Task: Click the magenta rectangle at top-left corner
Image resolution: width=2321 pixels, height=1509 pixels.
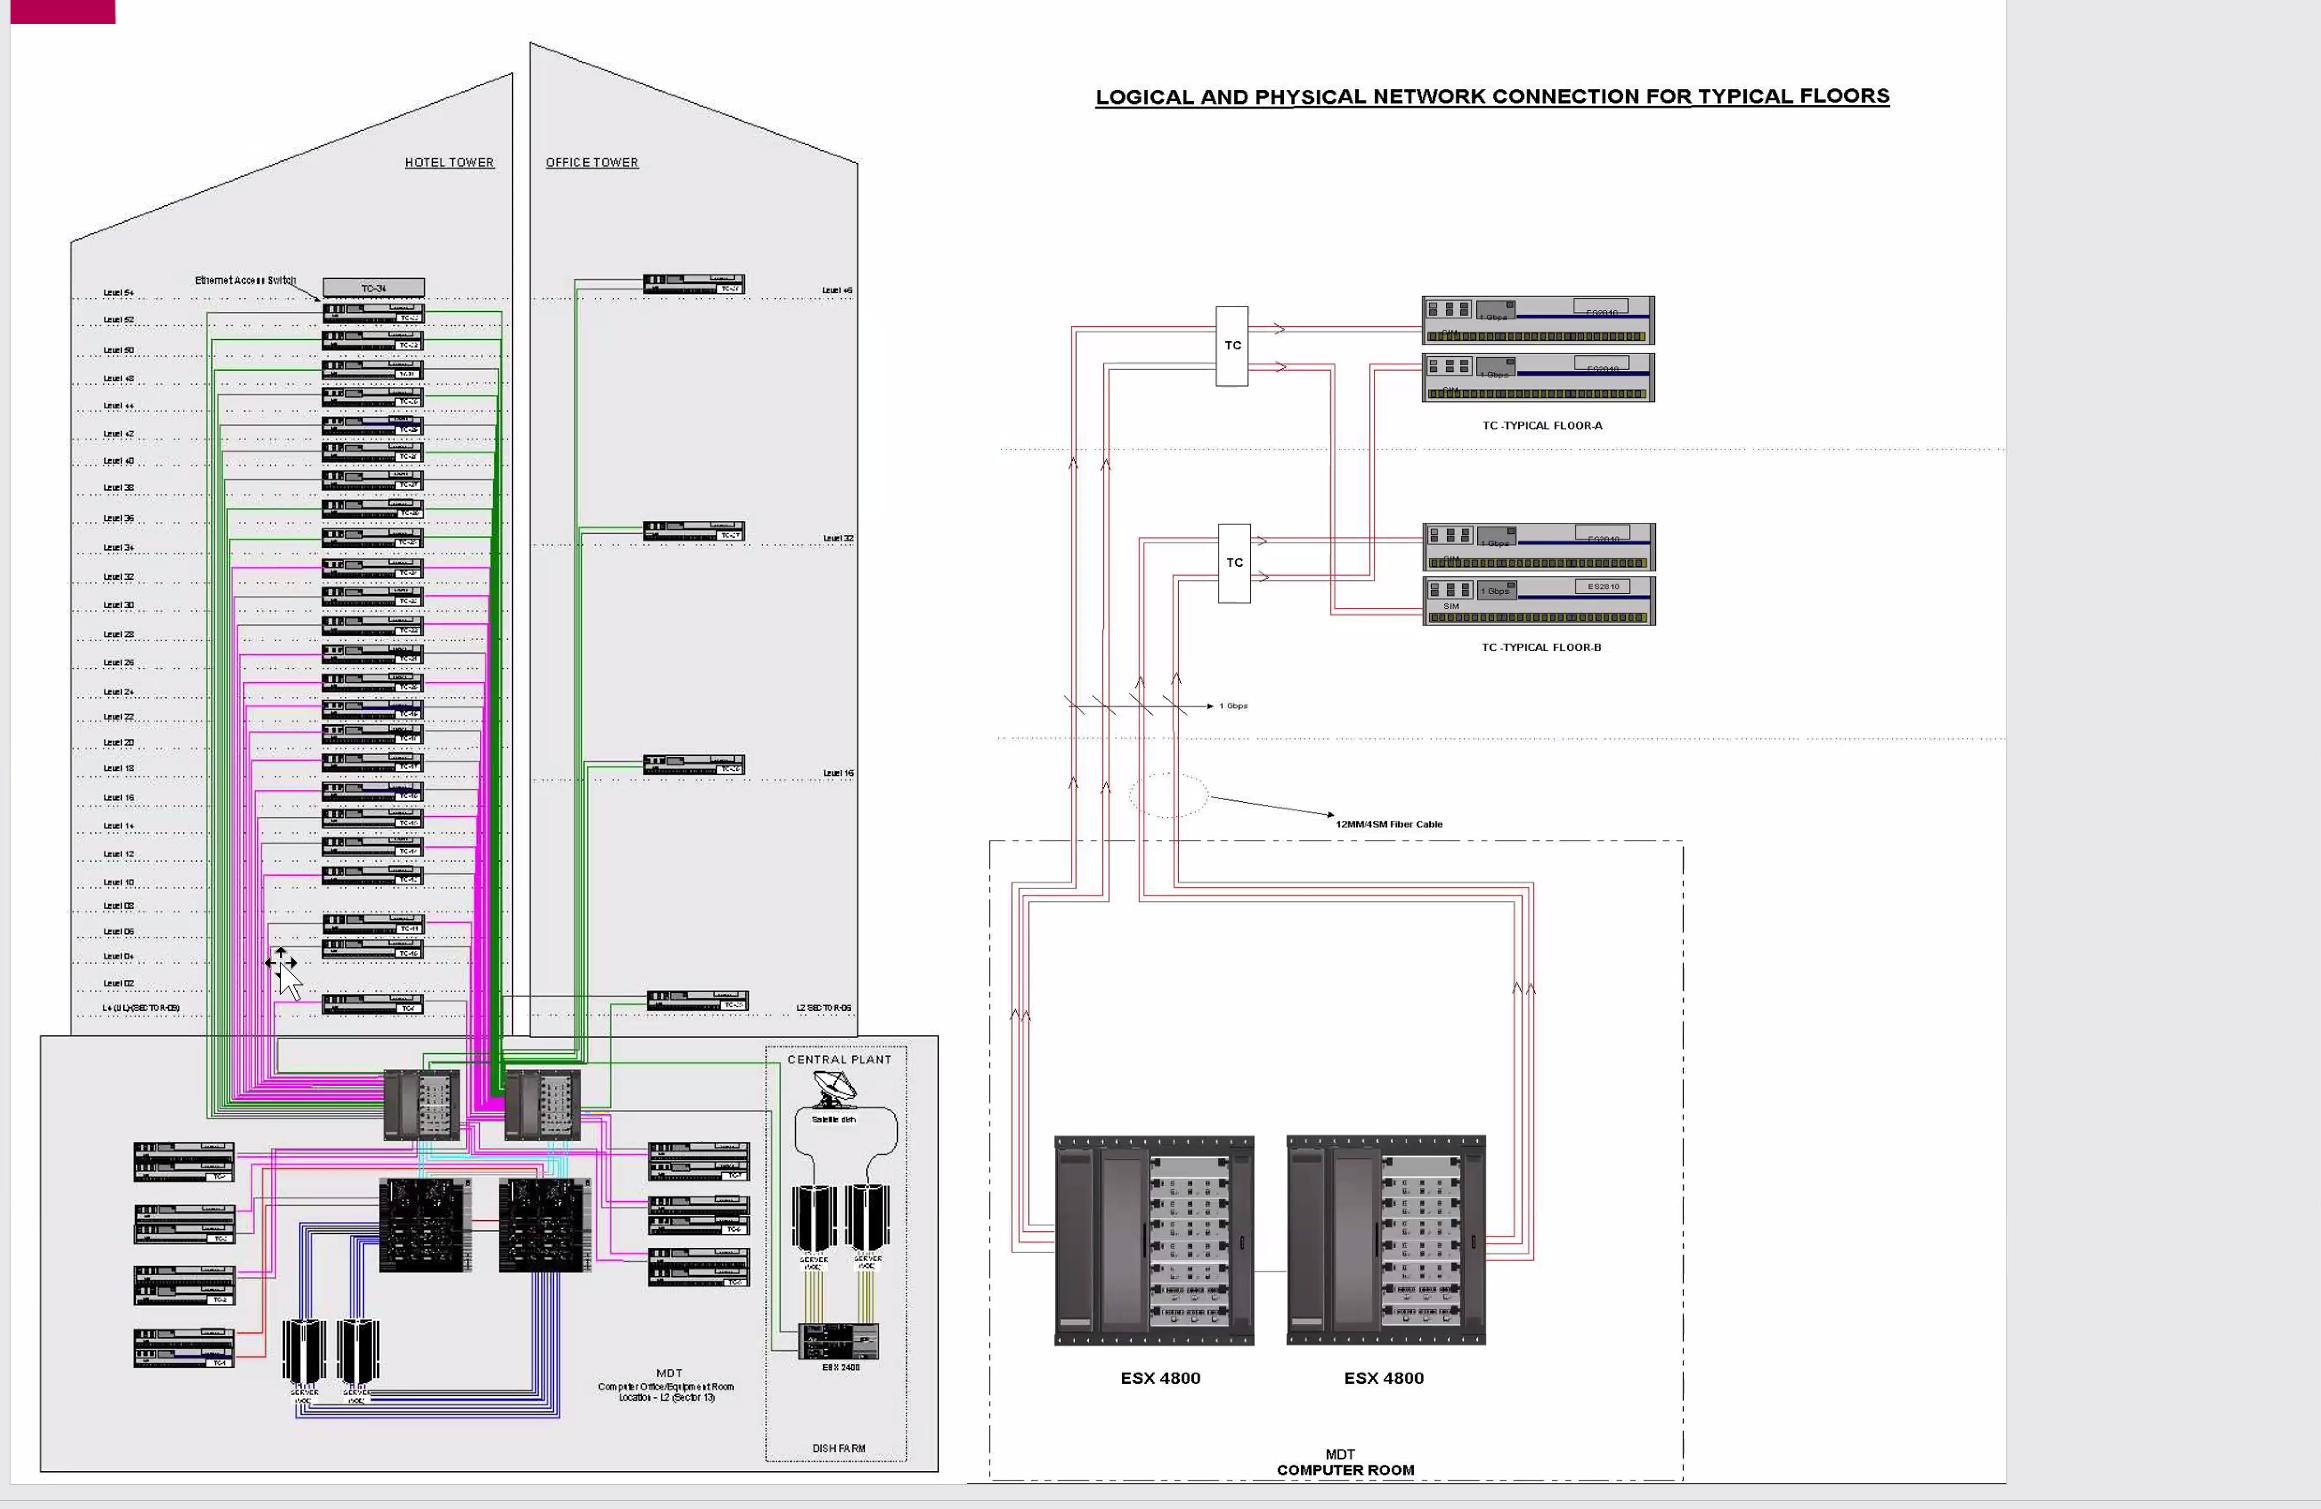Action: (x=62, y=11)
